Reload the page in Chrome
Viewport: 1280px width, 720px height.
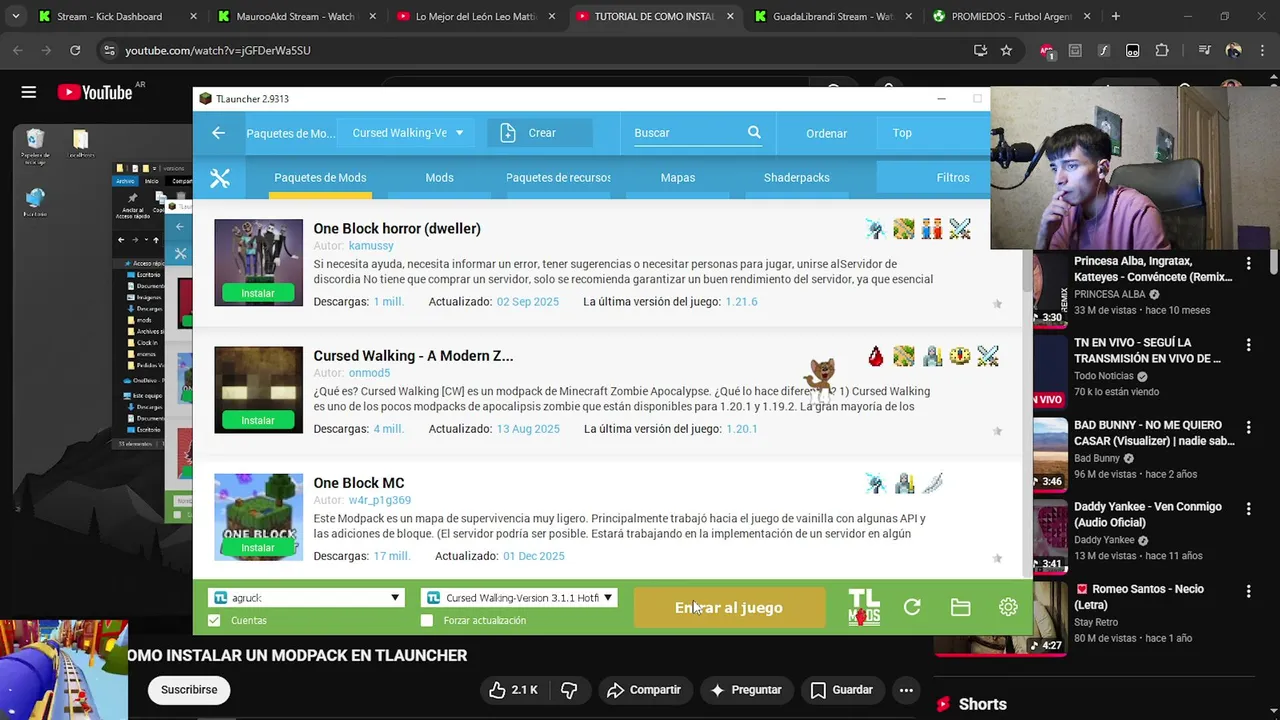(x=75, y=50)
